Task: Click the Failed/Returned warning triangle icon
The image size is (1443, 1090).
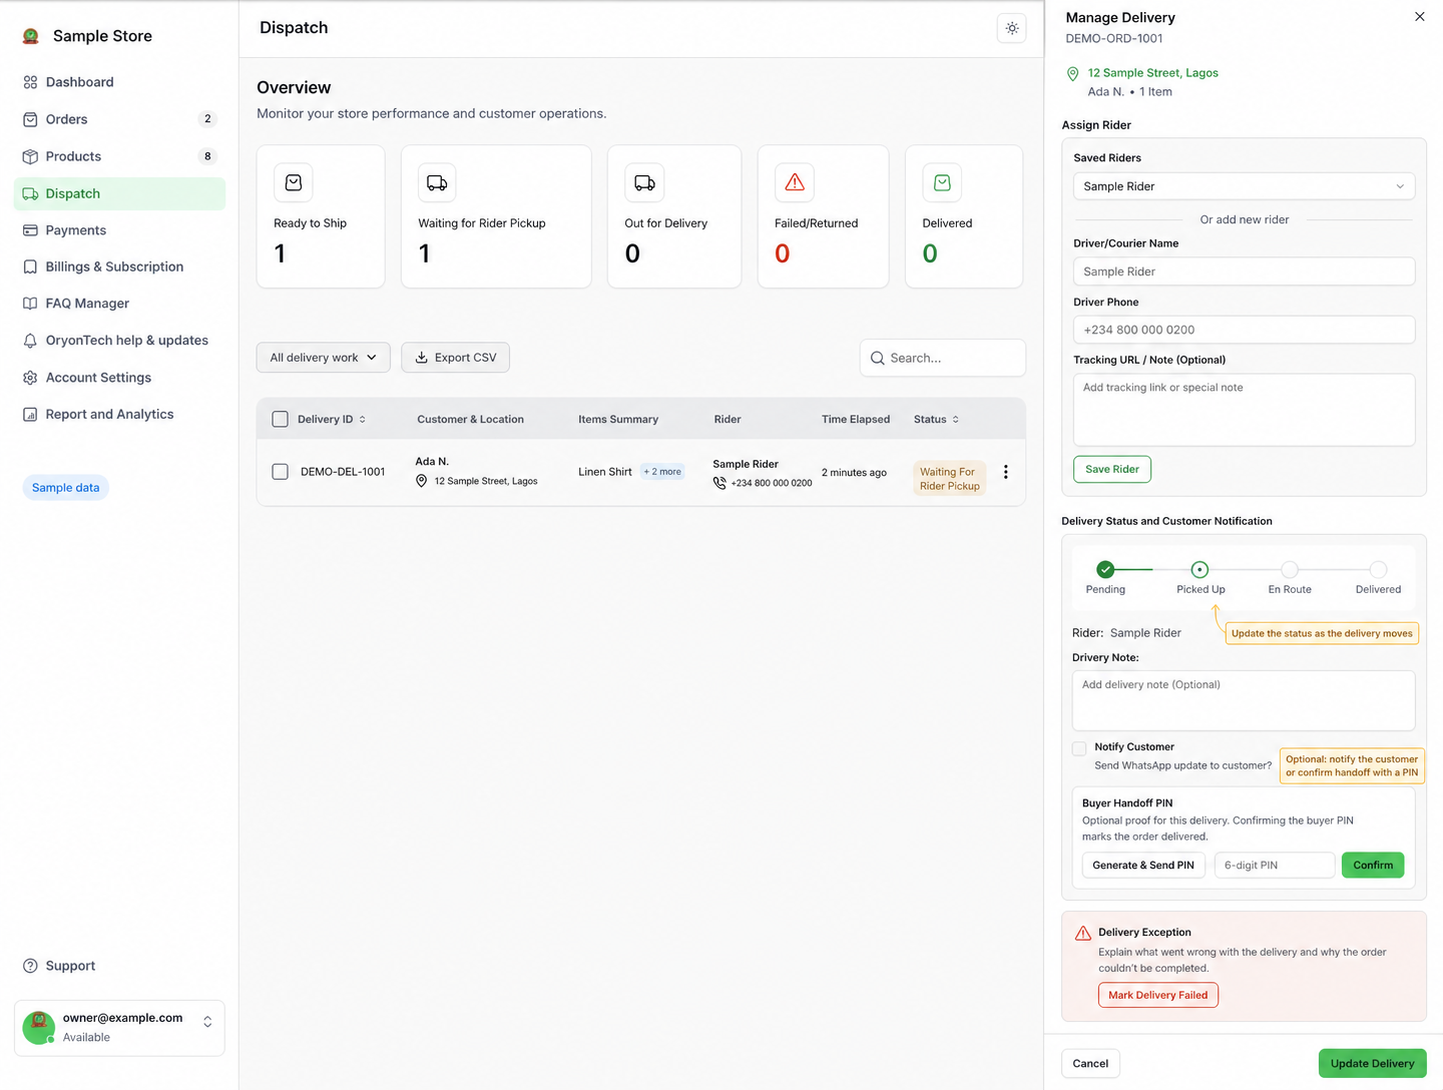Action: [794, 182]
